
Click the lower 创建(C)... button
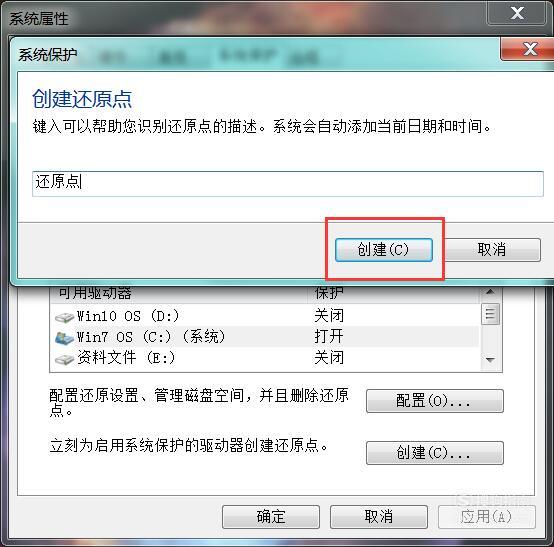pos(435,453)
